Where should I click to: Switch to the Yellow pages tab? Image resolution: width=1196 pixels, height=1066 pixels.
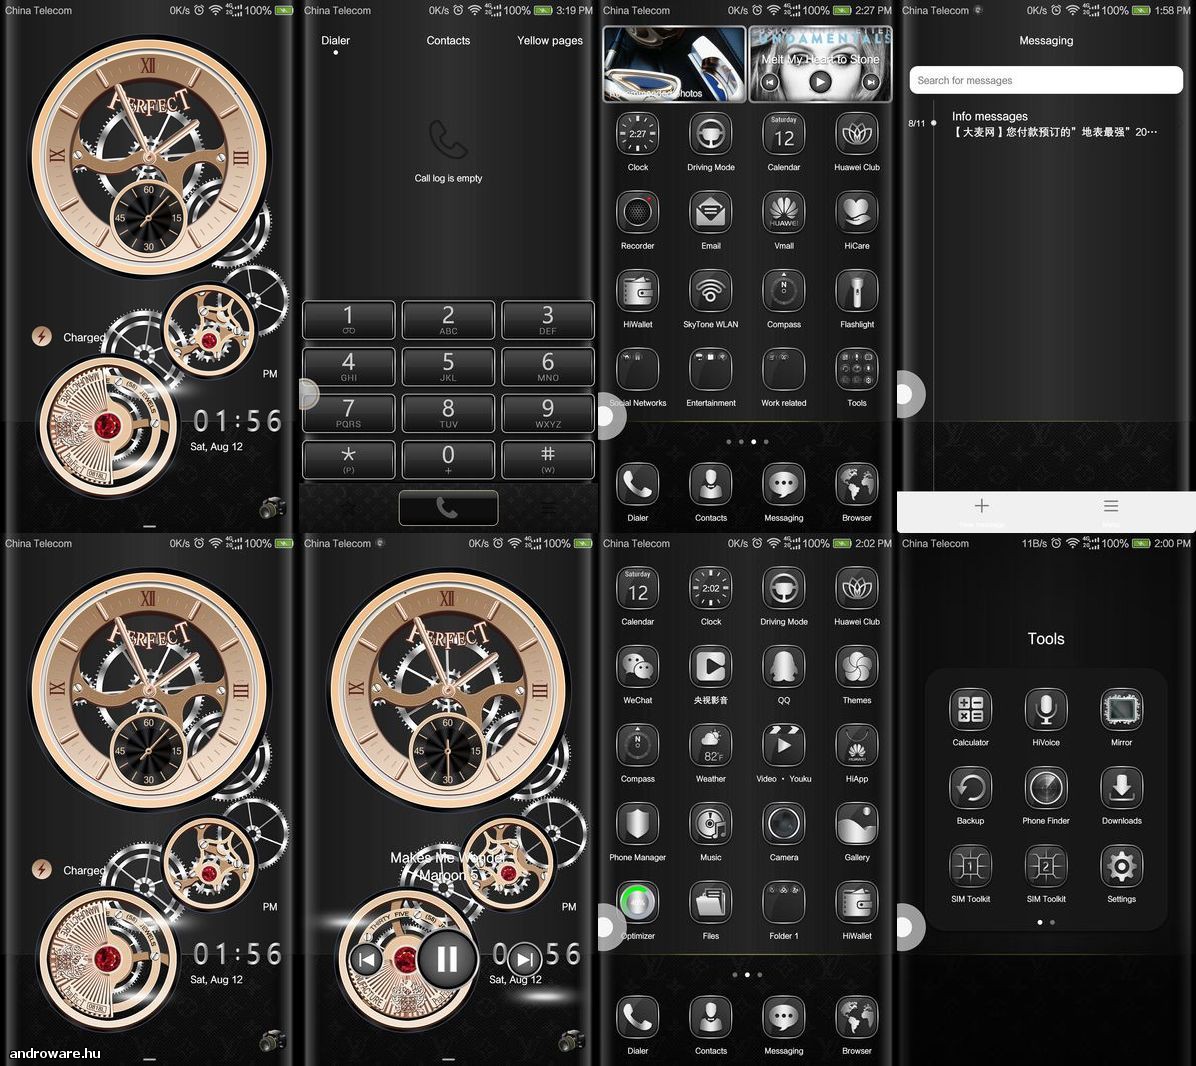(549, 40)
